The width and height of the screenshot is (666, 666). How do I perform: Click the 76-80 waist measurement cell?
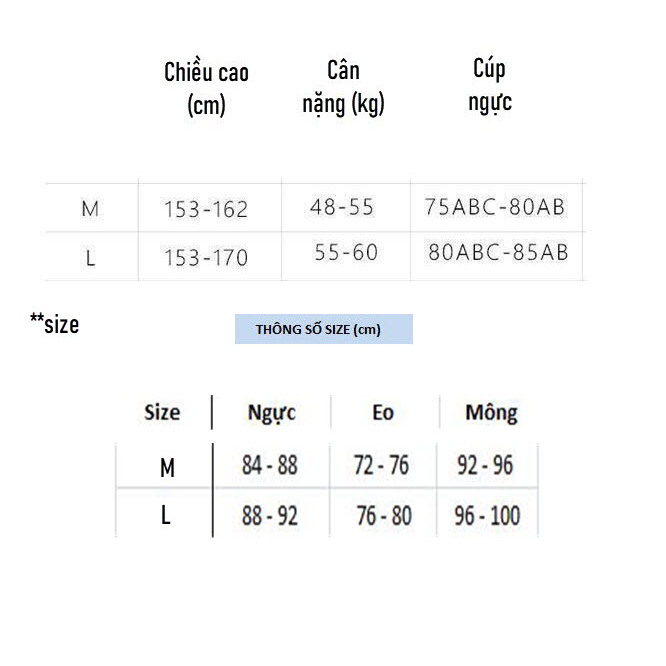[384, 516]
